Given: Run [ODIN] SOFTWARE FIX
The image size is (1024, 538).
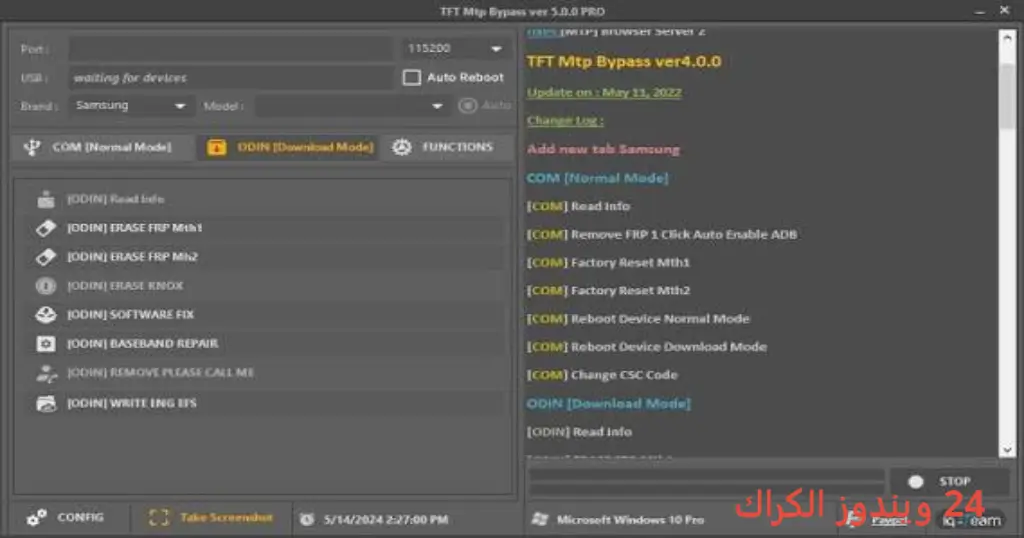Looking at the screenshot, I should click(x=264, y=315).
